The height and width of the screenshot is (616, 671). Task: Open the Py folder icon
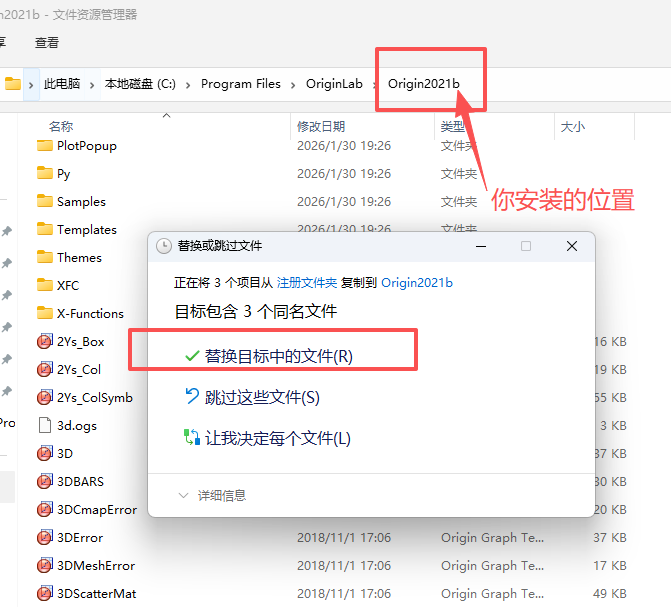[x=45, y=173]
